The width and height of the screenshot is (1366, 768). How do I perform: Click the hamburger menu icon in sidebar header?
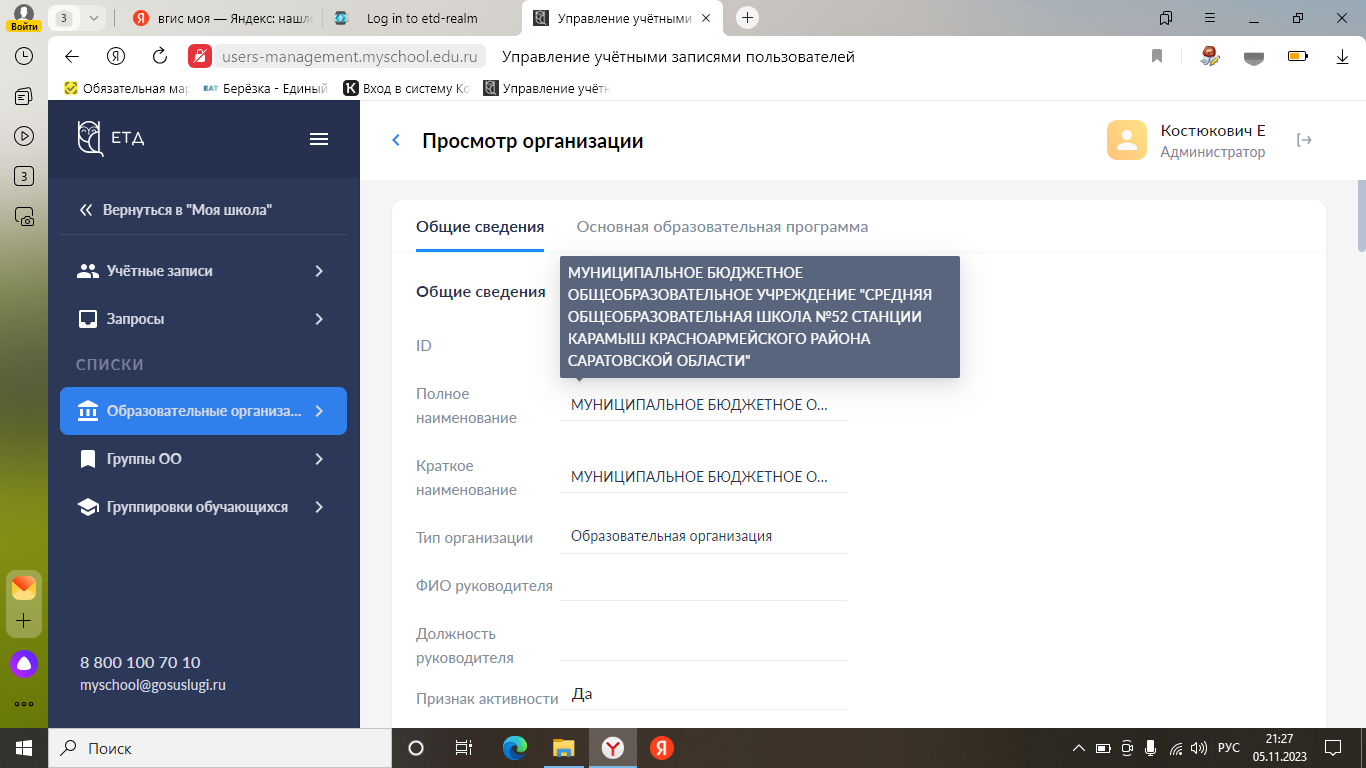pos(319,139)
